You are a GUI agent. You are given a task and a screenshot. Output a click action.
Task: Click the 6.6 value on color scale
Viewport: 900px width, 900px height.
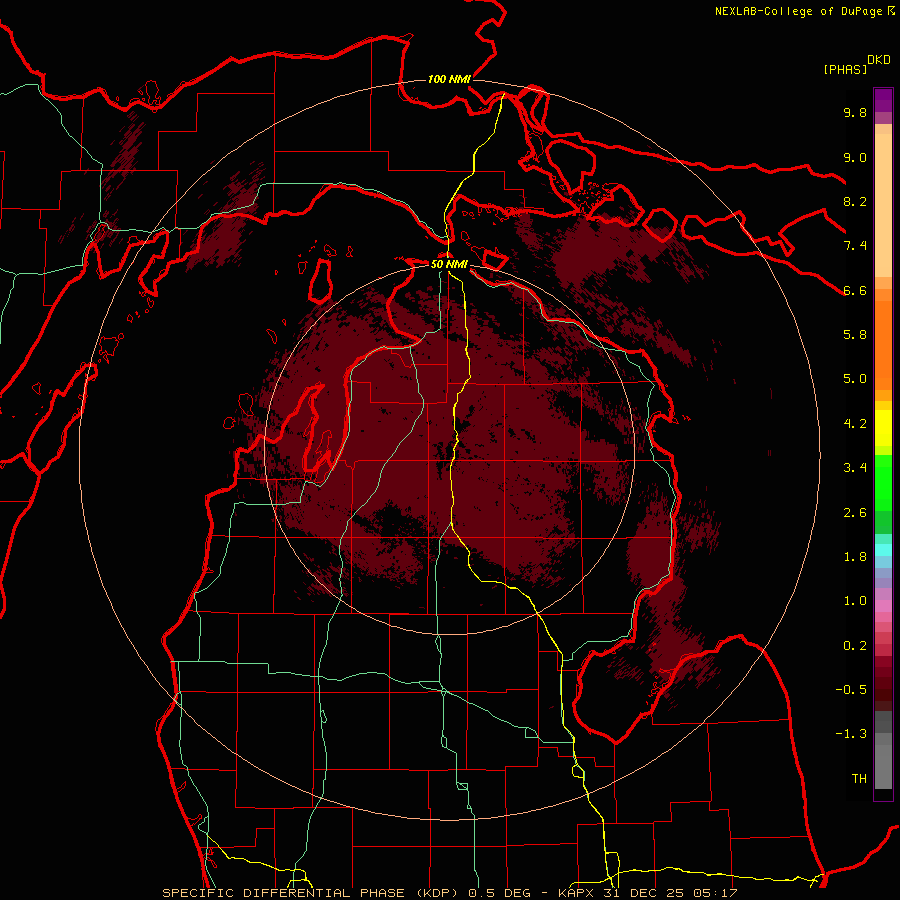[x=855, y=290]
